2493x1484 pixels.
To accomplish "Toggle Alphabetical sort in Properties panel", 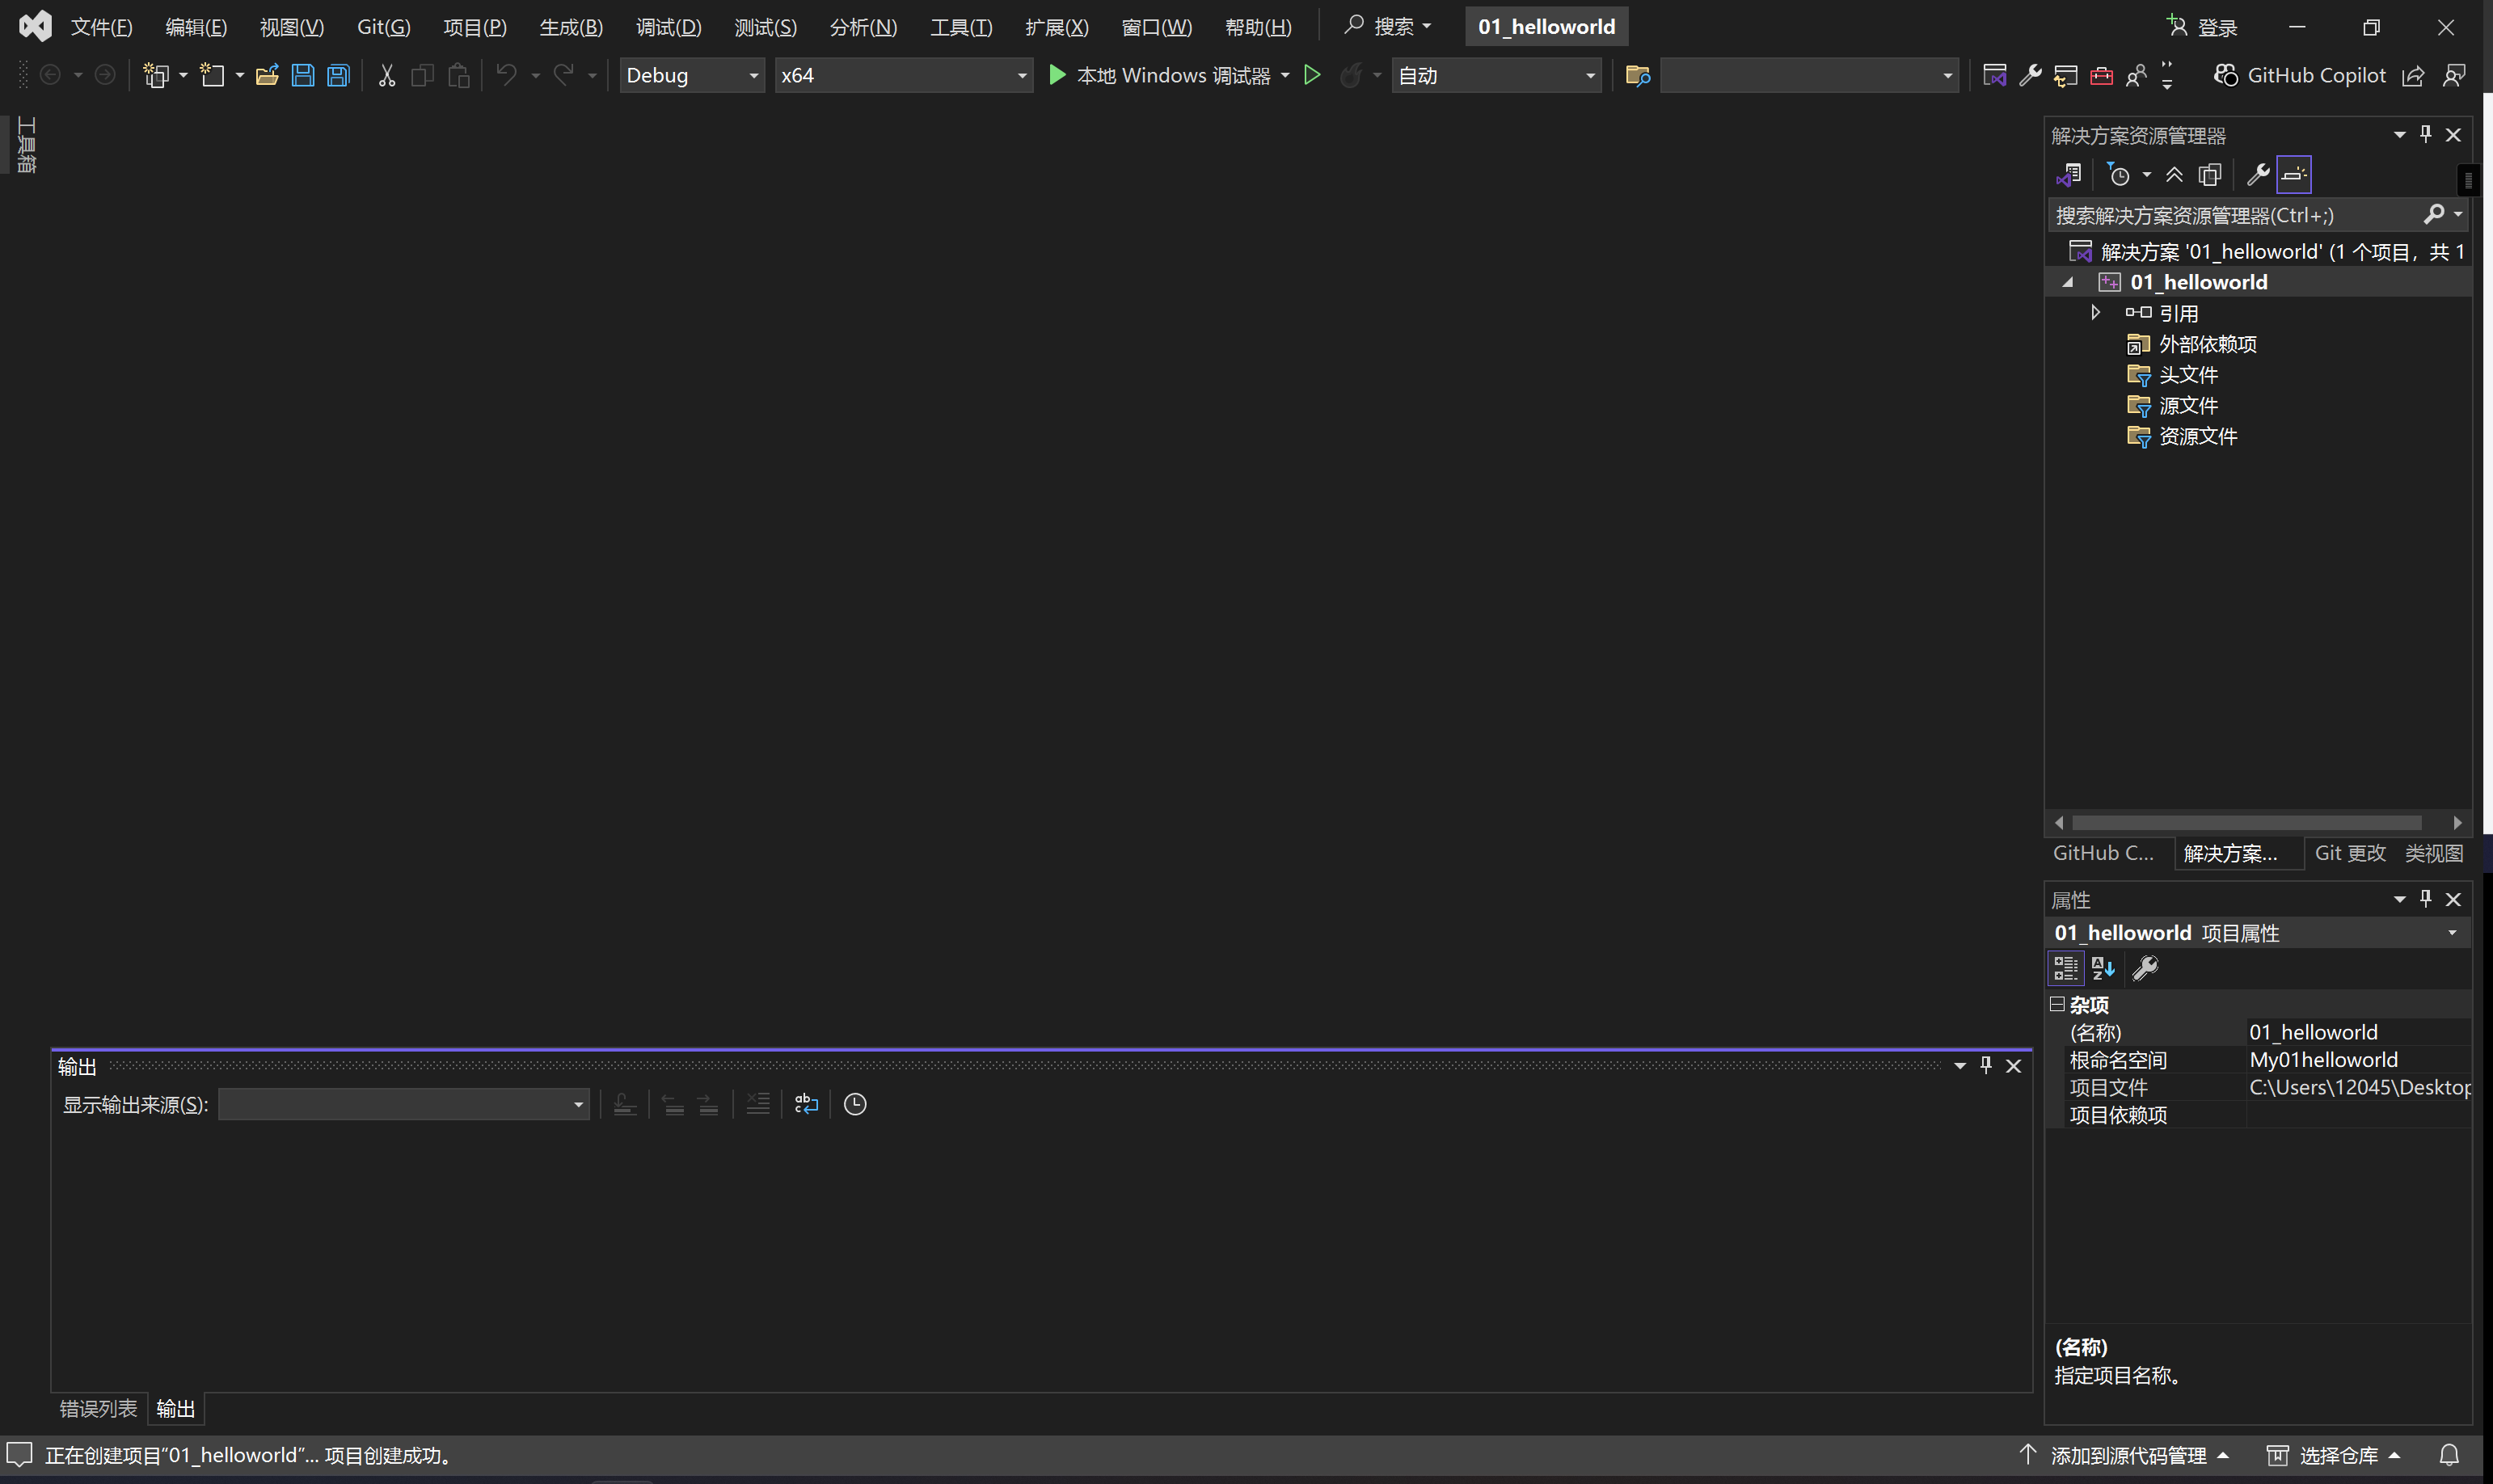I will (2104, 968).
